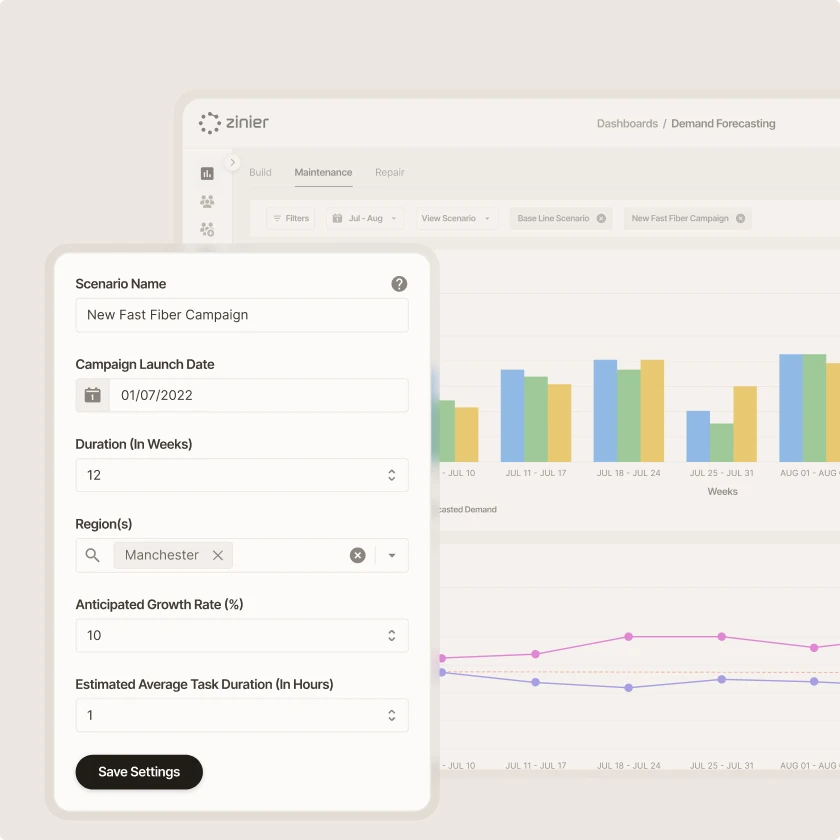Clear all selected regions
The image size is (840, 840).
coord(358,556)
